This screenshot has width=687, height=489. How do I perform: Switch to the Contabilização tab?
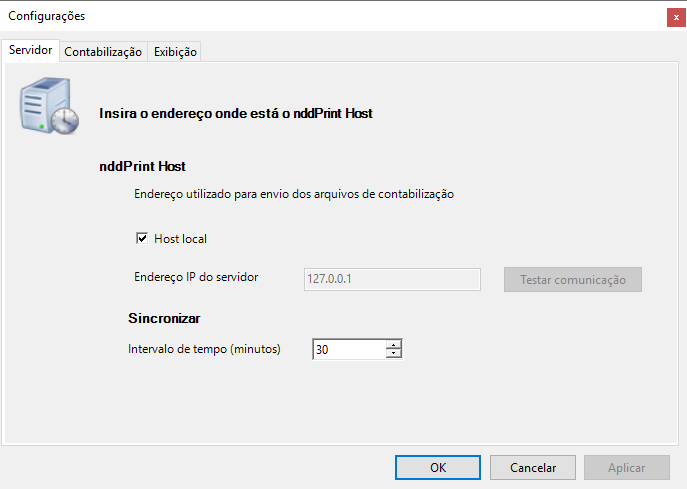click(x=103, y=52)
